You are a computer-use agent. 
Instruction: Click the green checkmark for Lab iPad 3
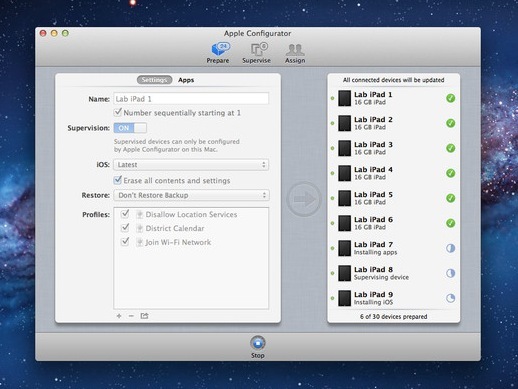click(x=451, y=148)
